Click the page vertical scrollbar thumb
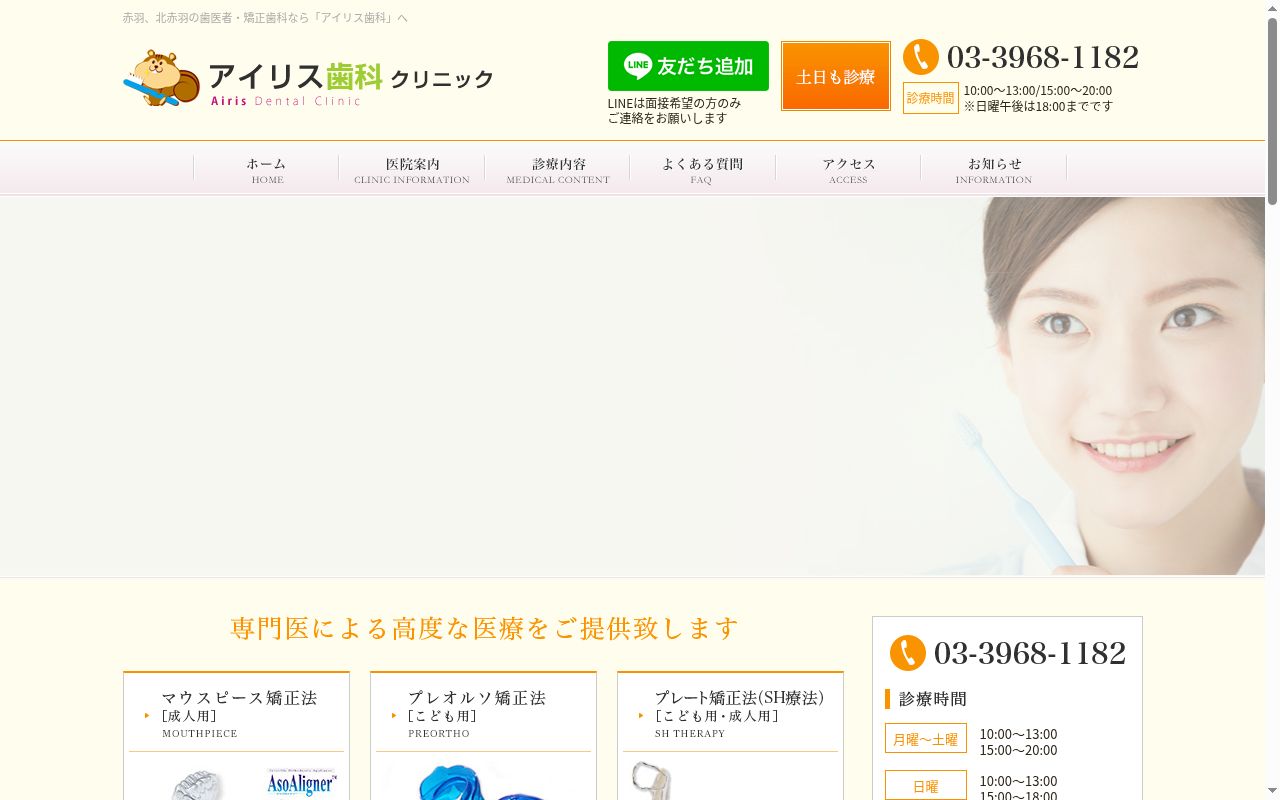This screenshot has height=800, width=1280. 1272,111
